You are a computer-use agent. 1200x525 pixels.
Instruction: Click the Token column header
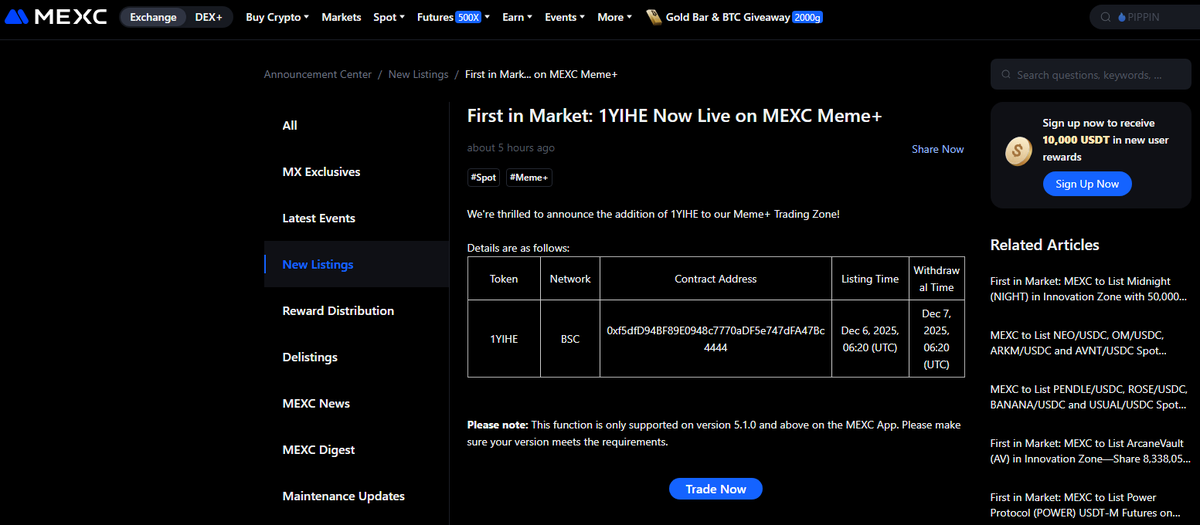click(504, 279)
